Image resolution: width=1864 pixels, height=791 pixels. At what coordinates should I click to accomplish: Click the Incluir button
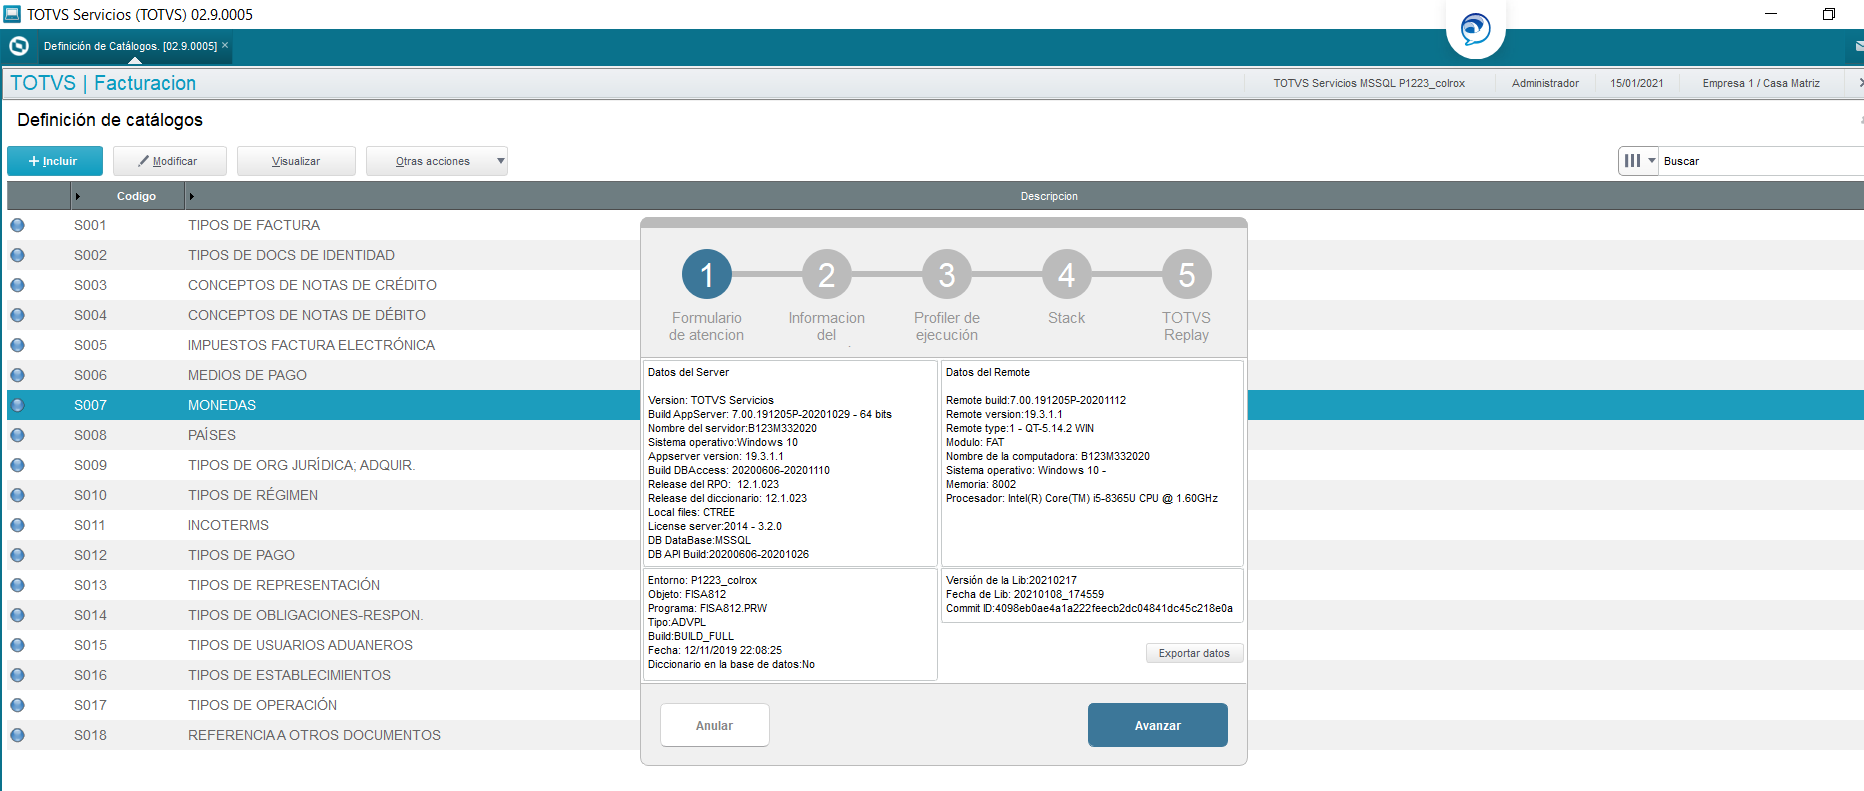(55, 161)
